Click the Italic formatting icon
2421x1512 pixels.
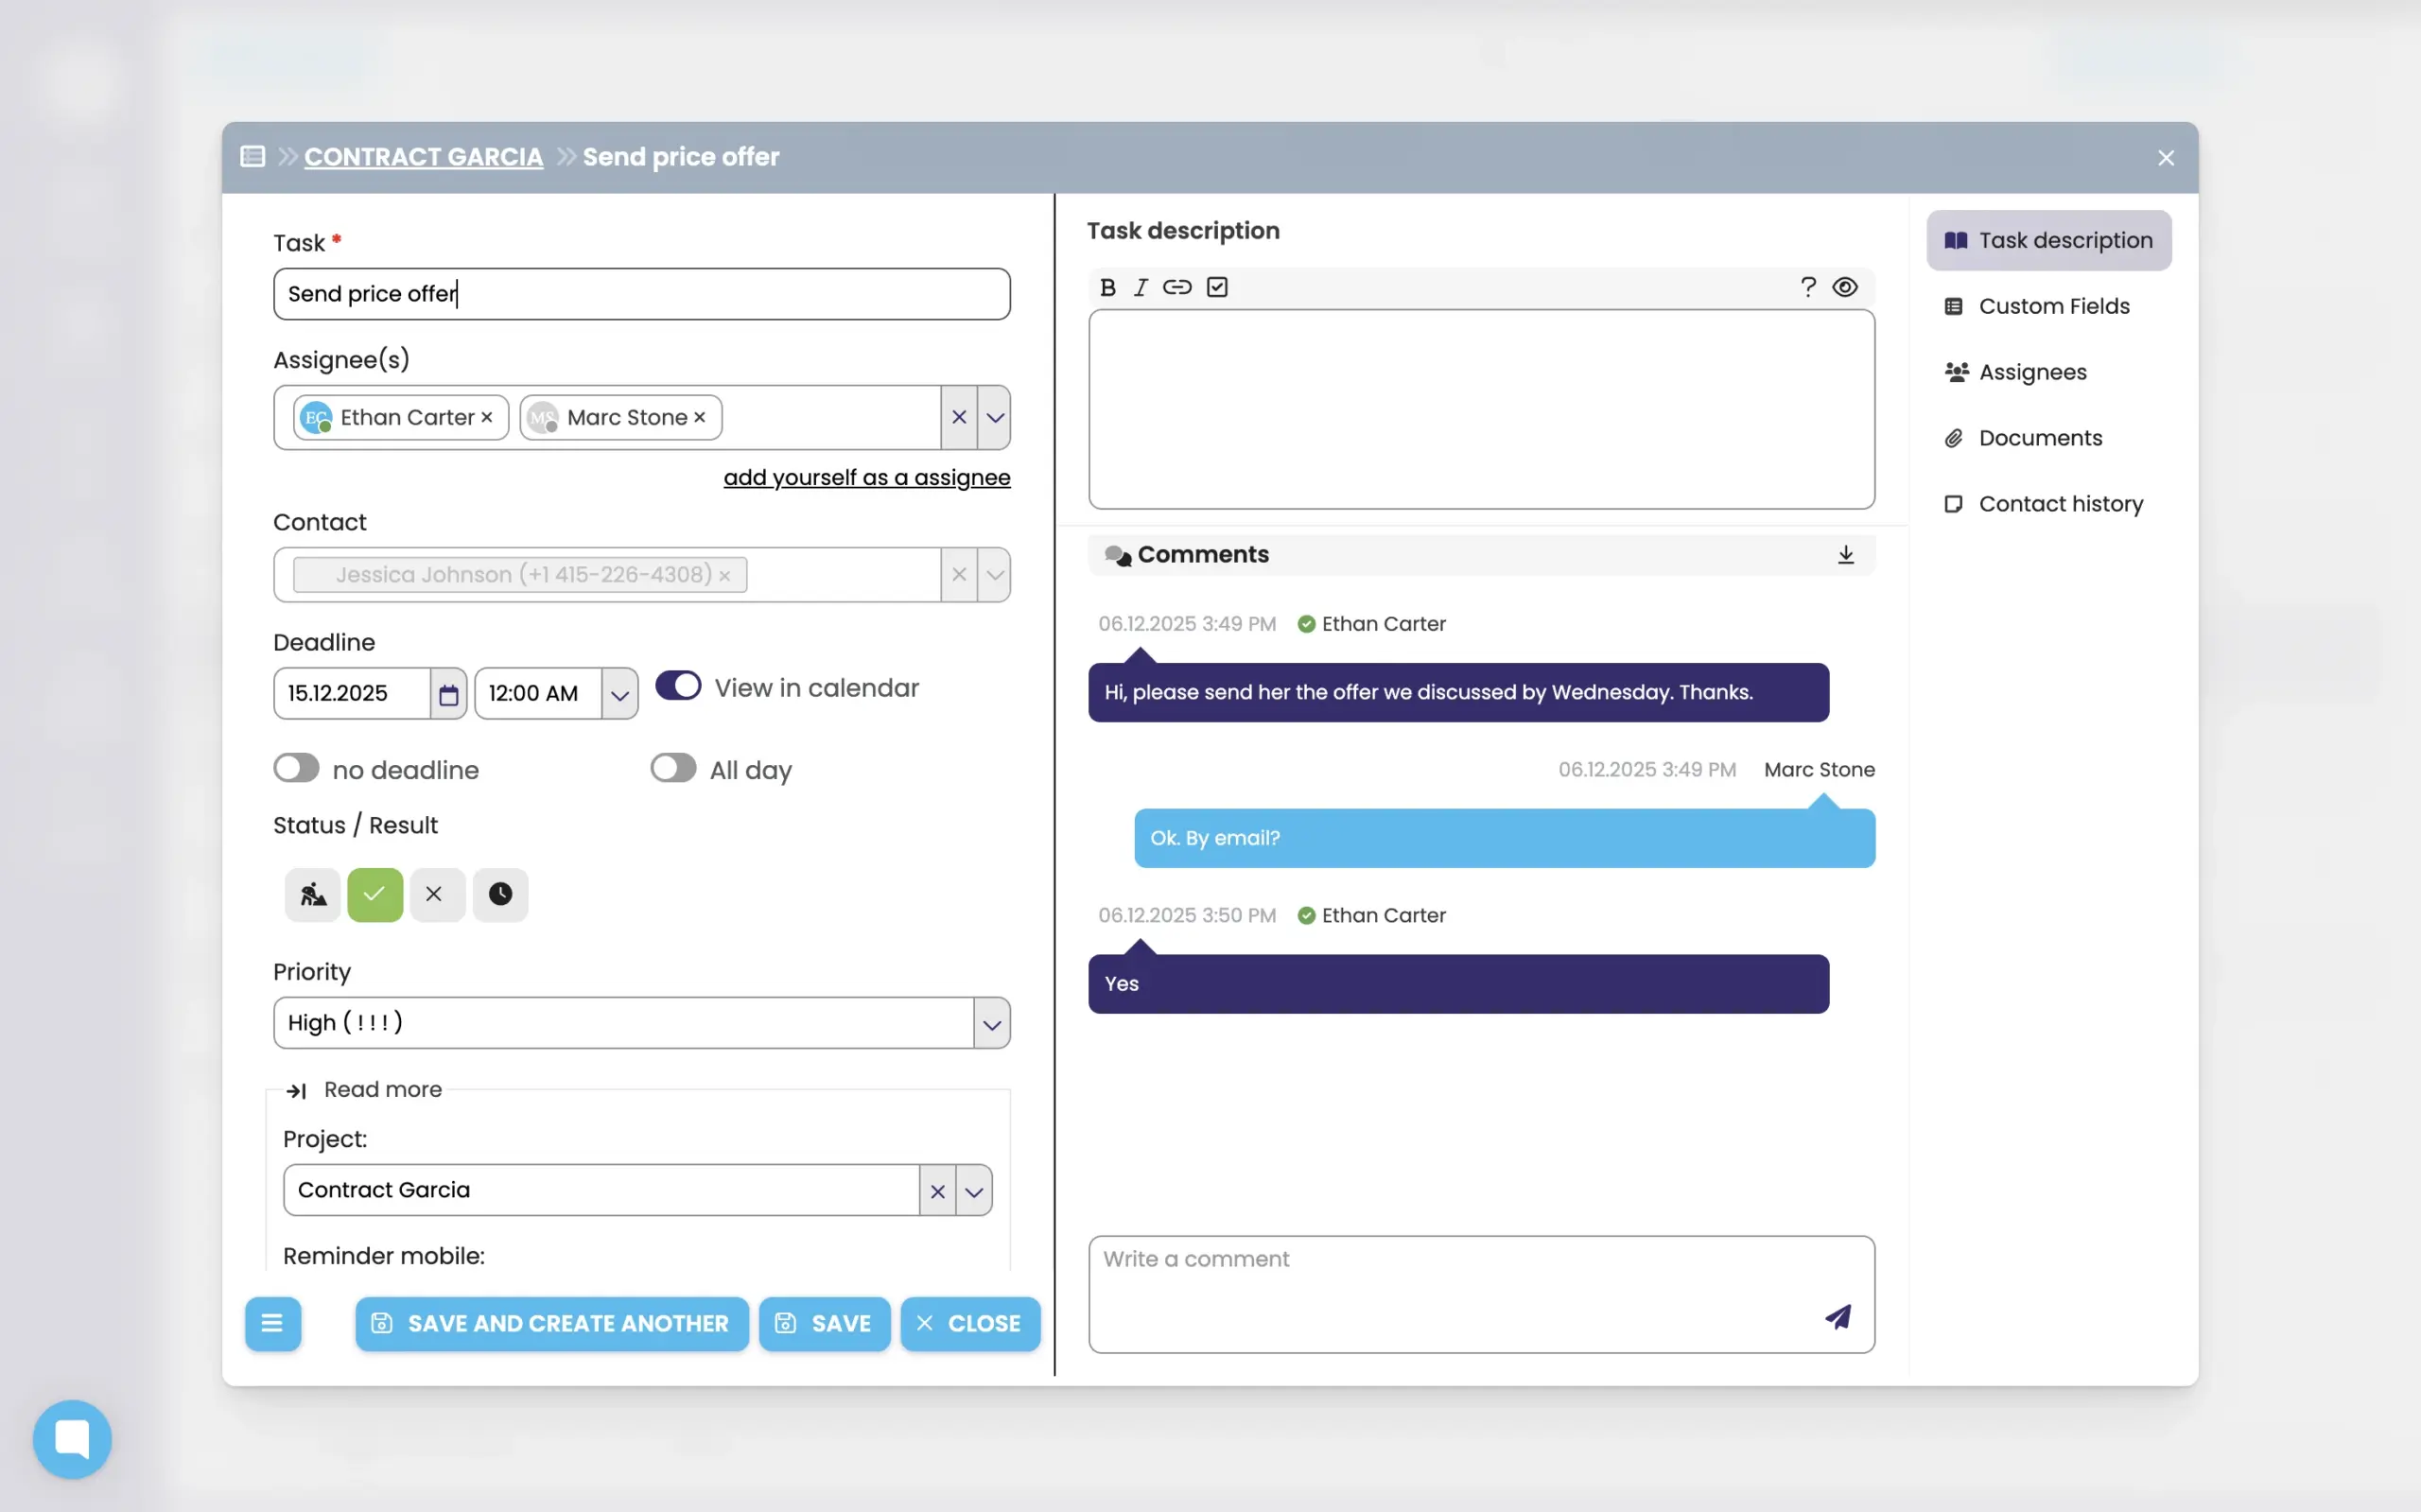pos(1140,288)
